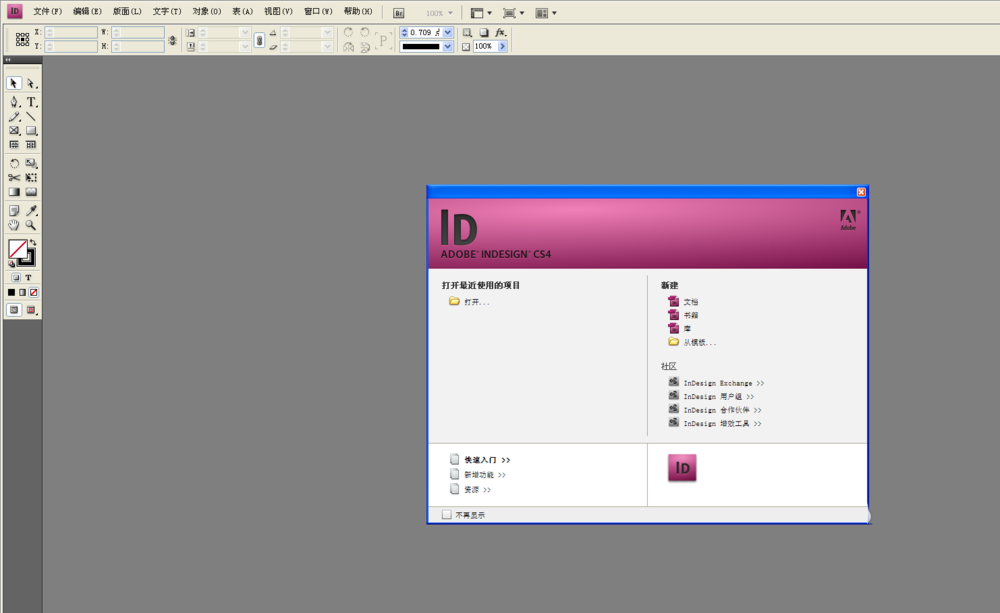Open the stroke weight dropdown
This screenshot has width=1000, height=613.
(448, 32)
